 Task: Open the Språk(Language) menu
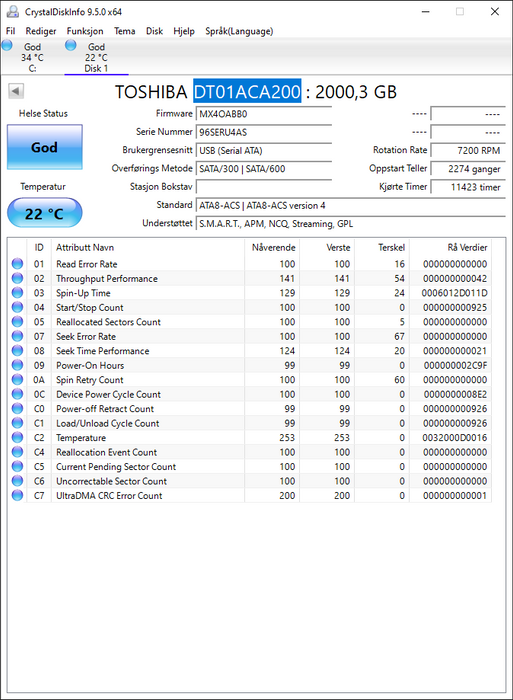click(x=239, y=31)
